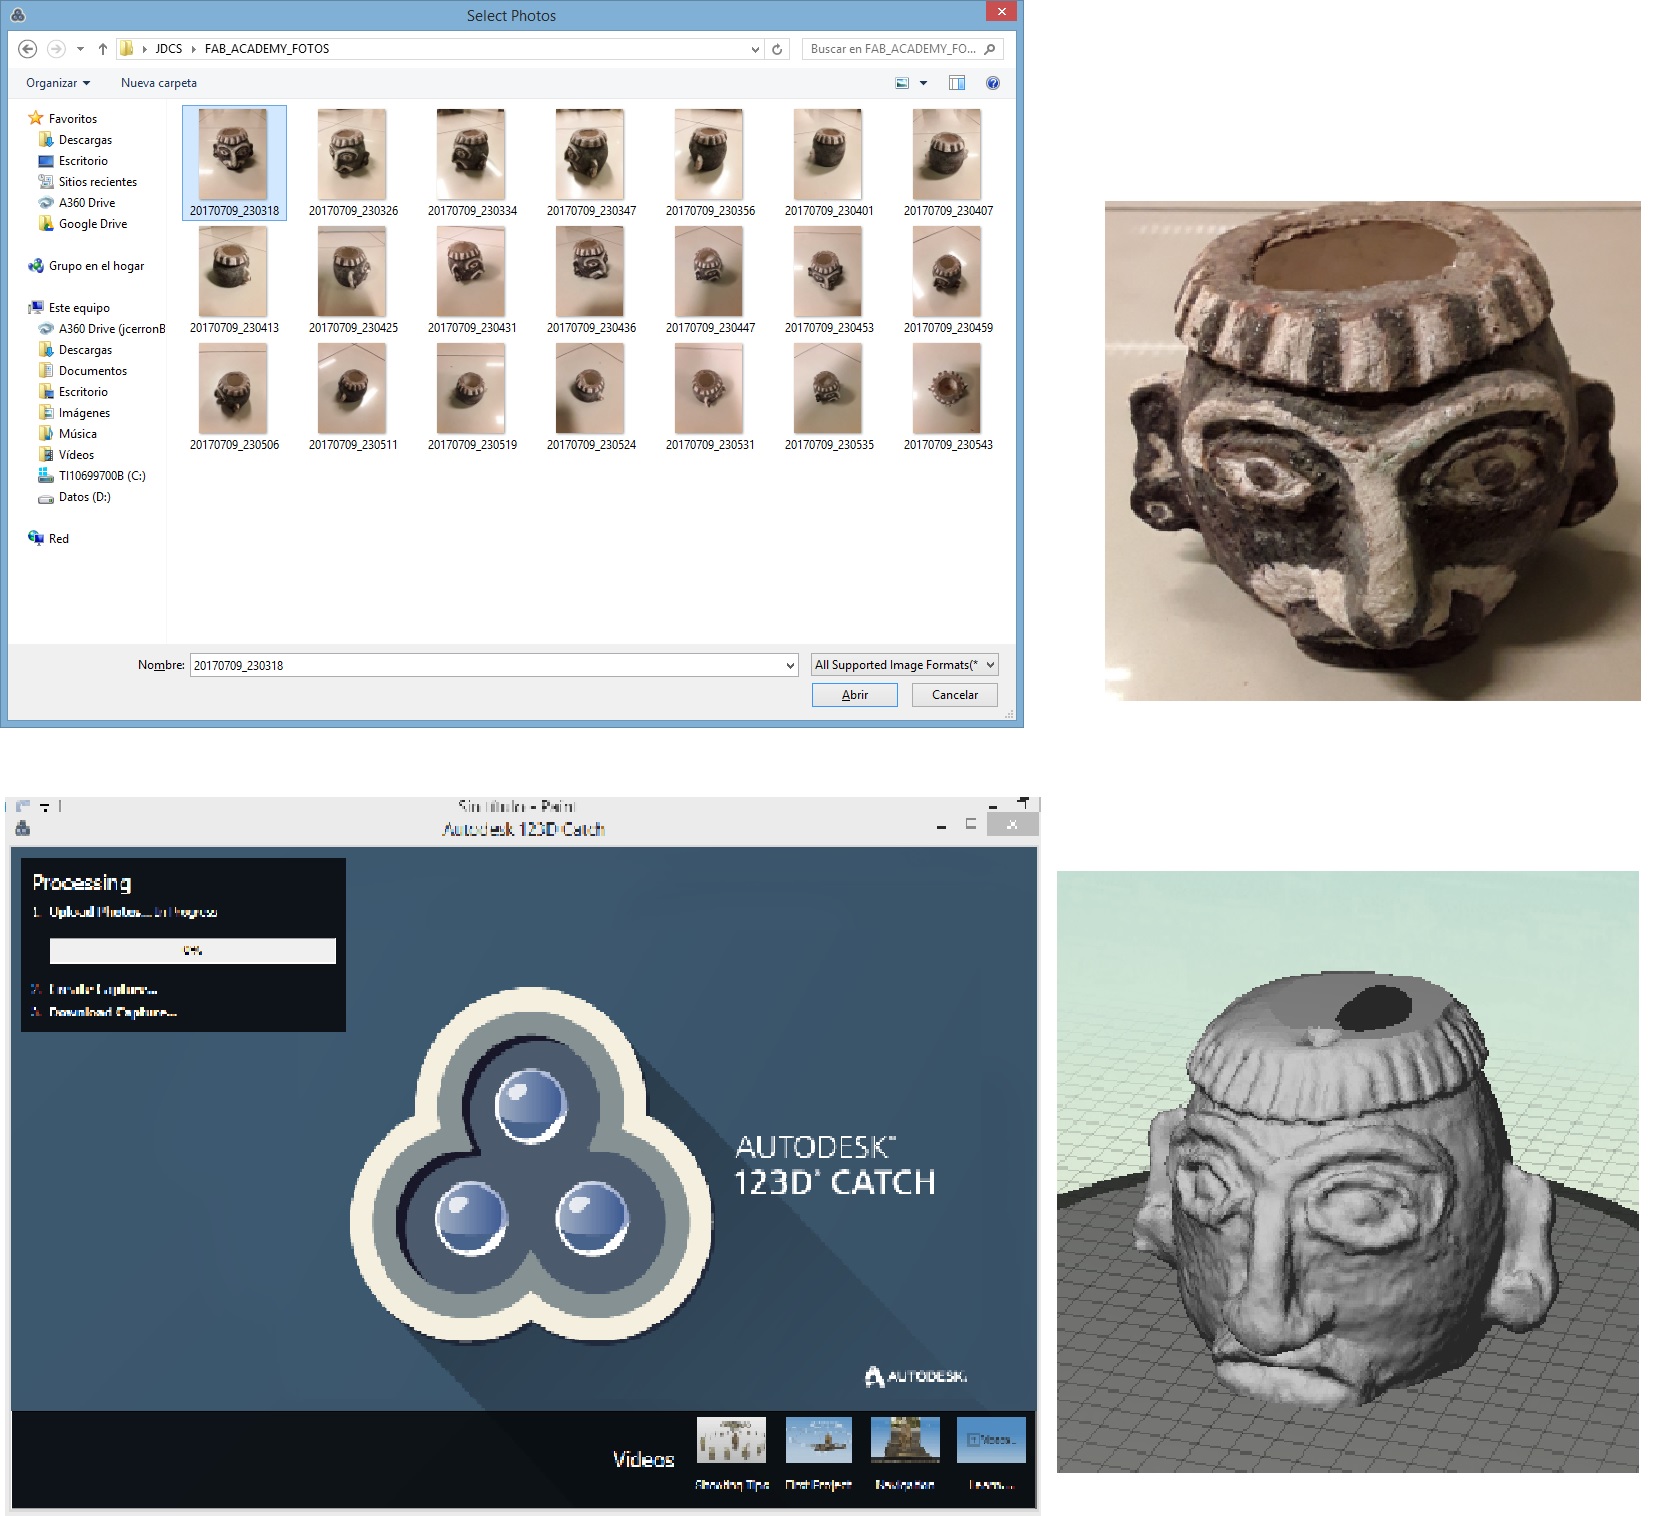Select photo 20170709_230334 thumbnail

click(471, 155)
